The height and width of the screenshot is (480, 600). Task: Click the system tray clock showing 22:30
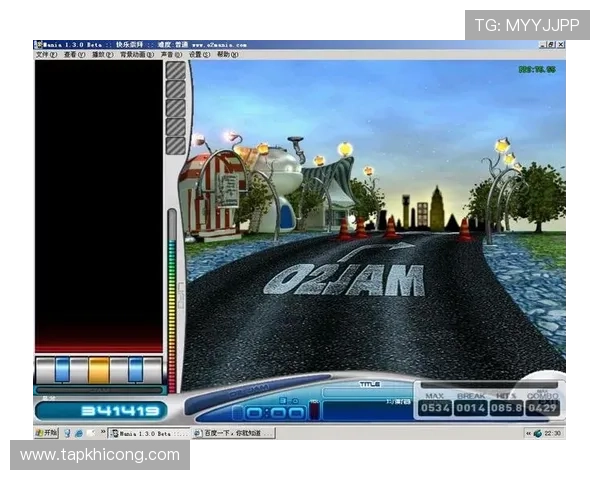553,433
